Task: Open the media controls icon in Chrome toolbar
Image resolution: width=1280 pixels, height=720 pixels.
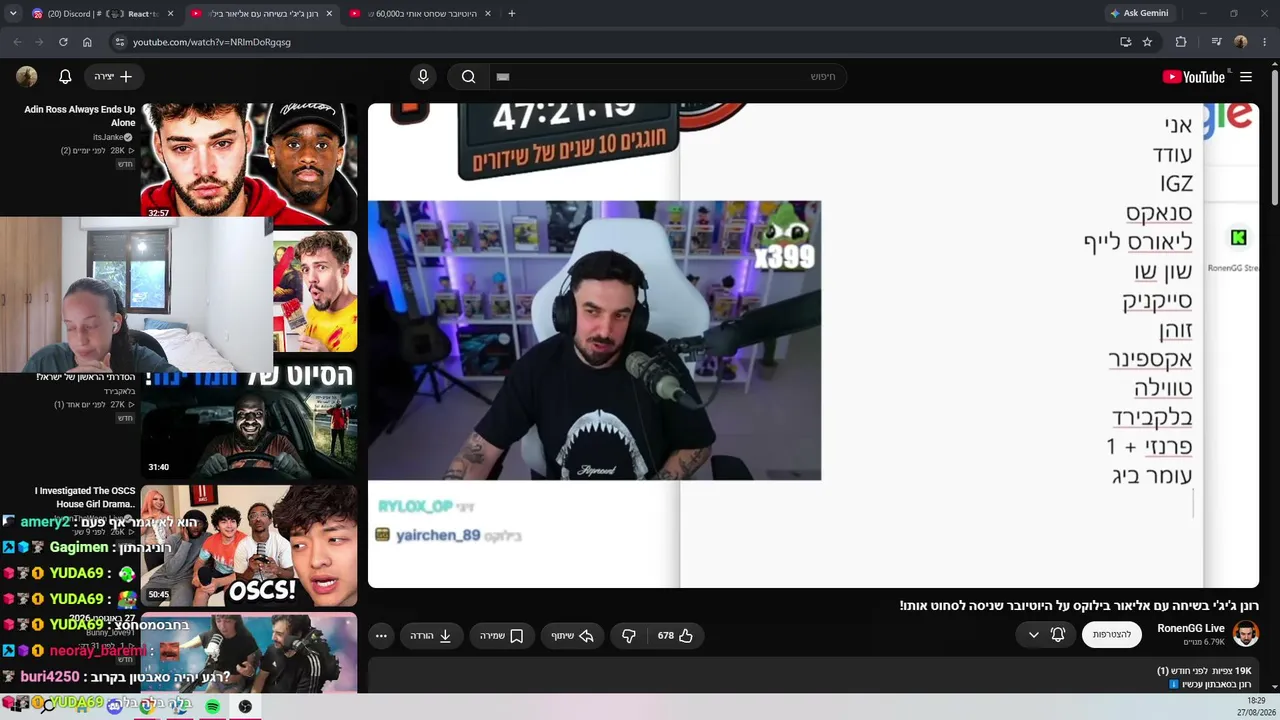Action: point(1216,42)
